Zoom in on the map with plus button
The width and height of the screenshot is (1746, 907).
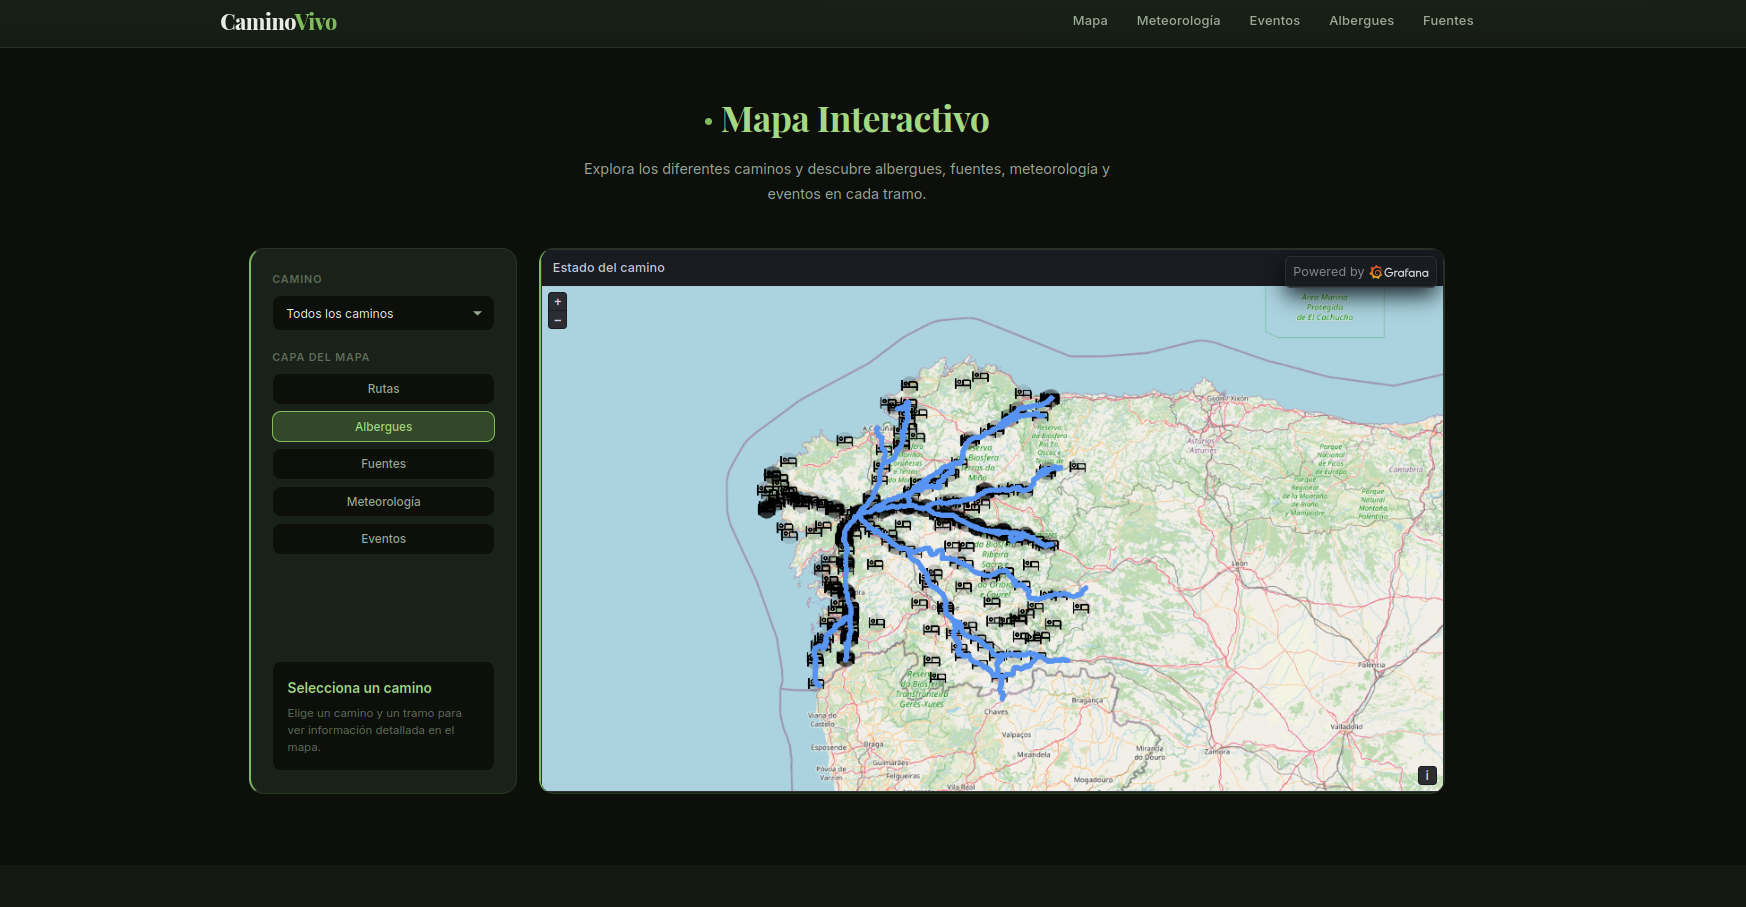[558, 301]
